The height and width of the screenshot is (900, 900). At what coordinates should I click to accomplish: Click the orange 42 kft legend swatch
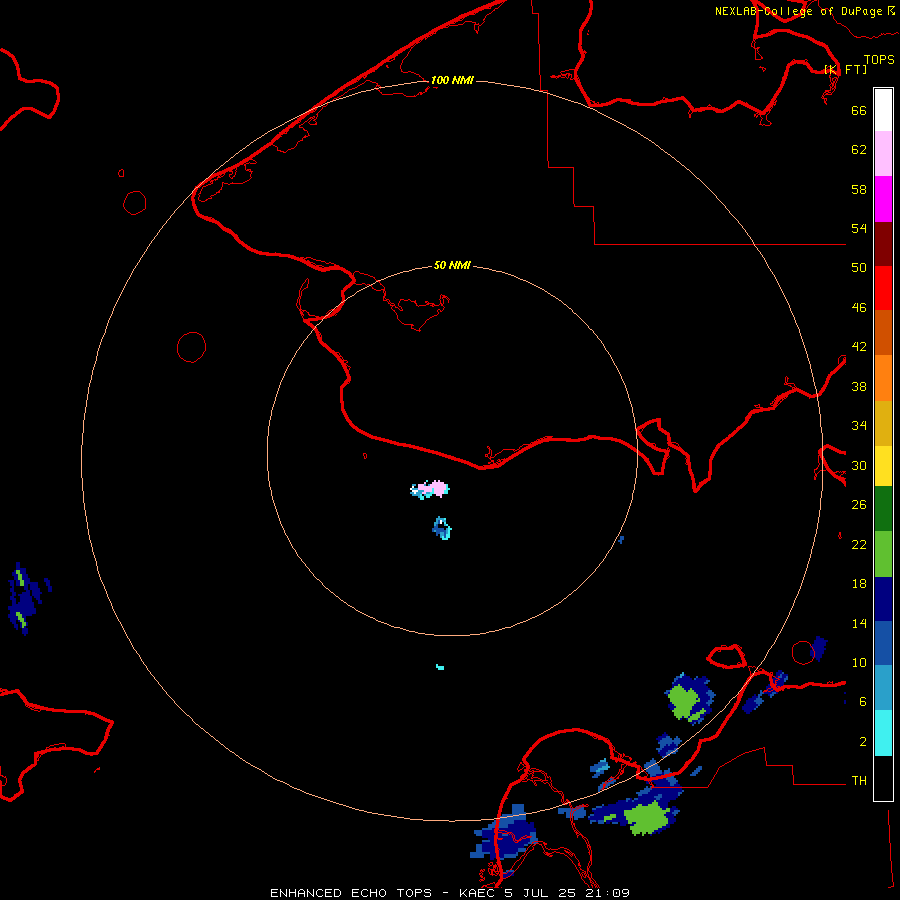pos(883,378)
